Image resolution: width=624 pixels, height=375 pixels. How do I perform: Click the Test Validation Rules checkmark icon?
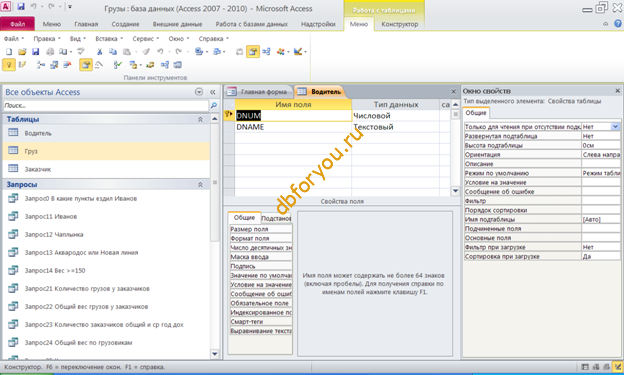coord(117,65)
